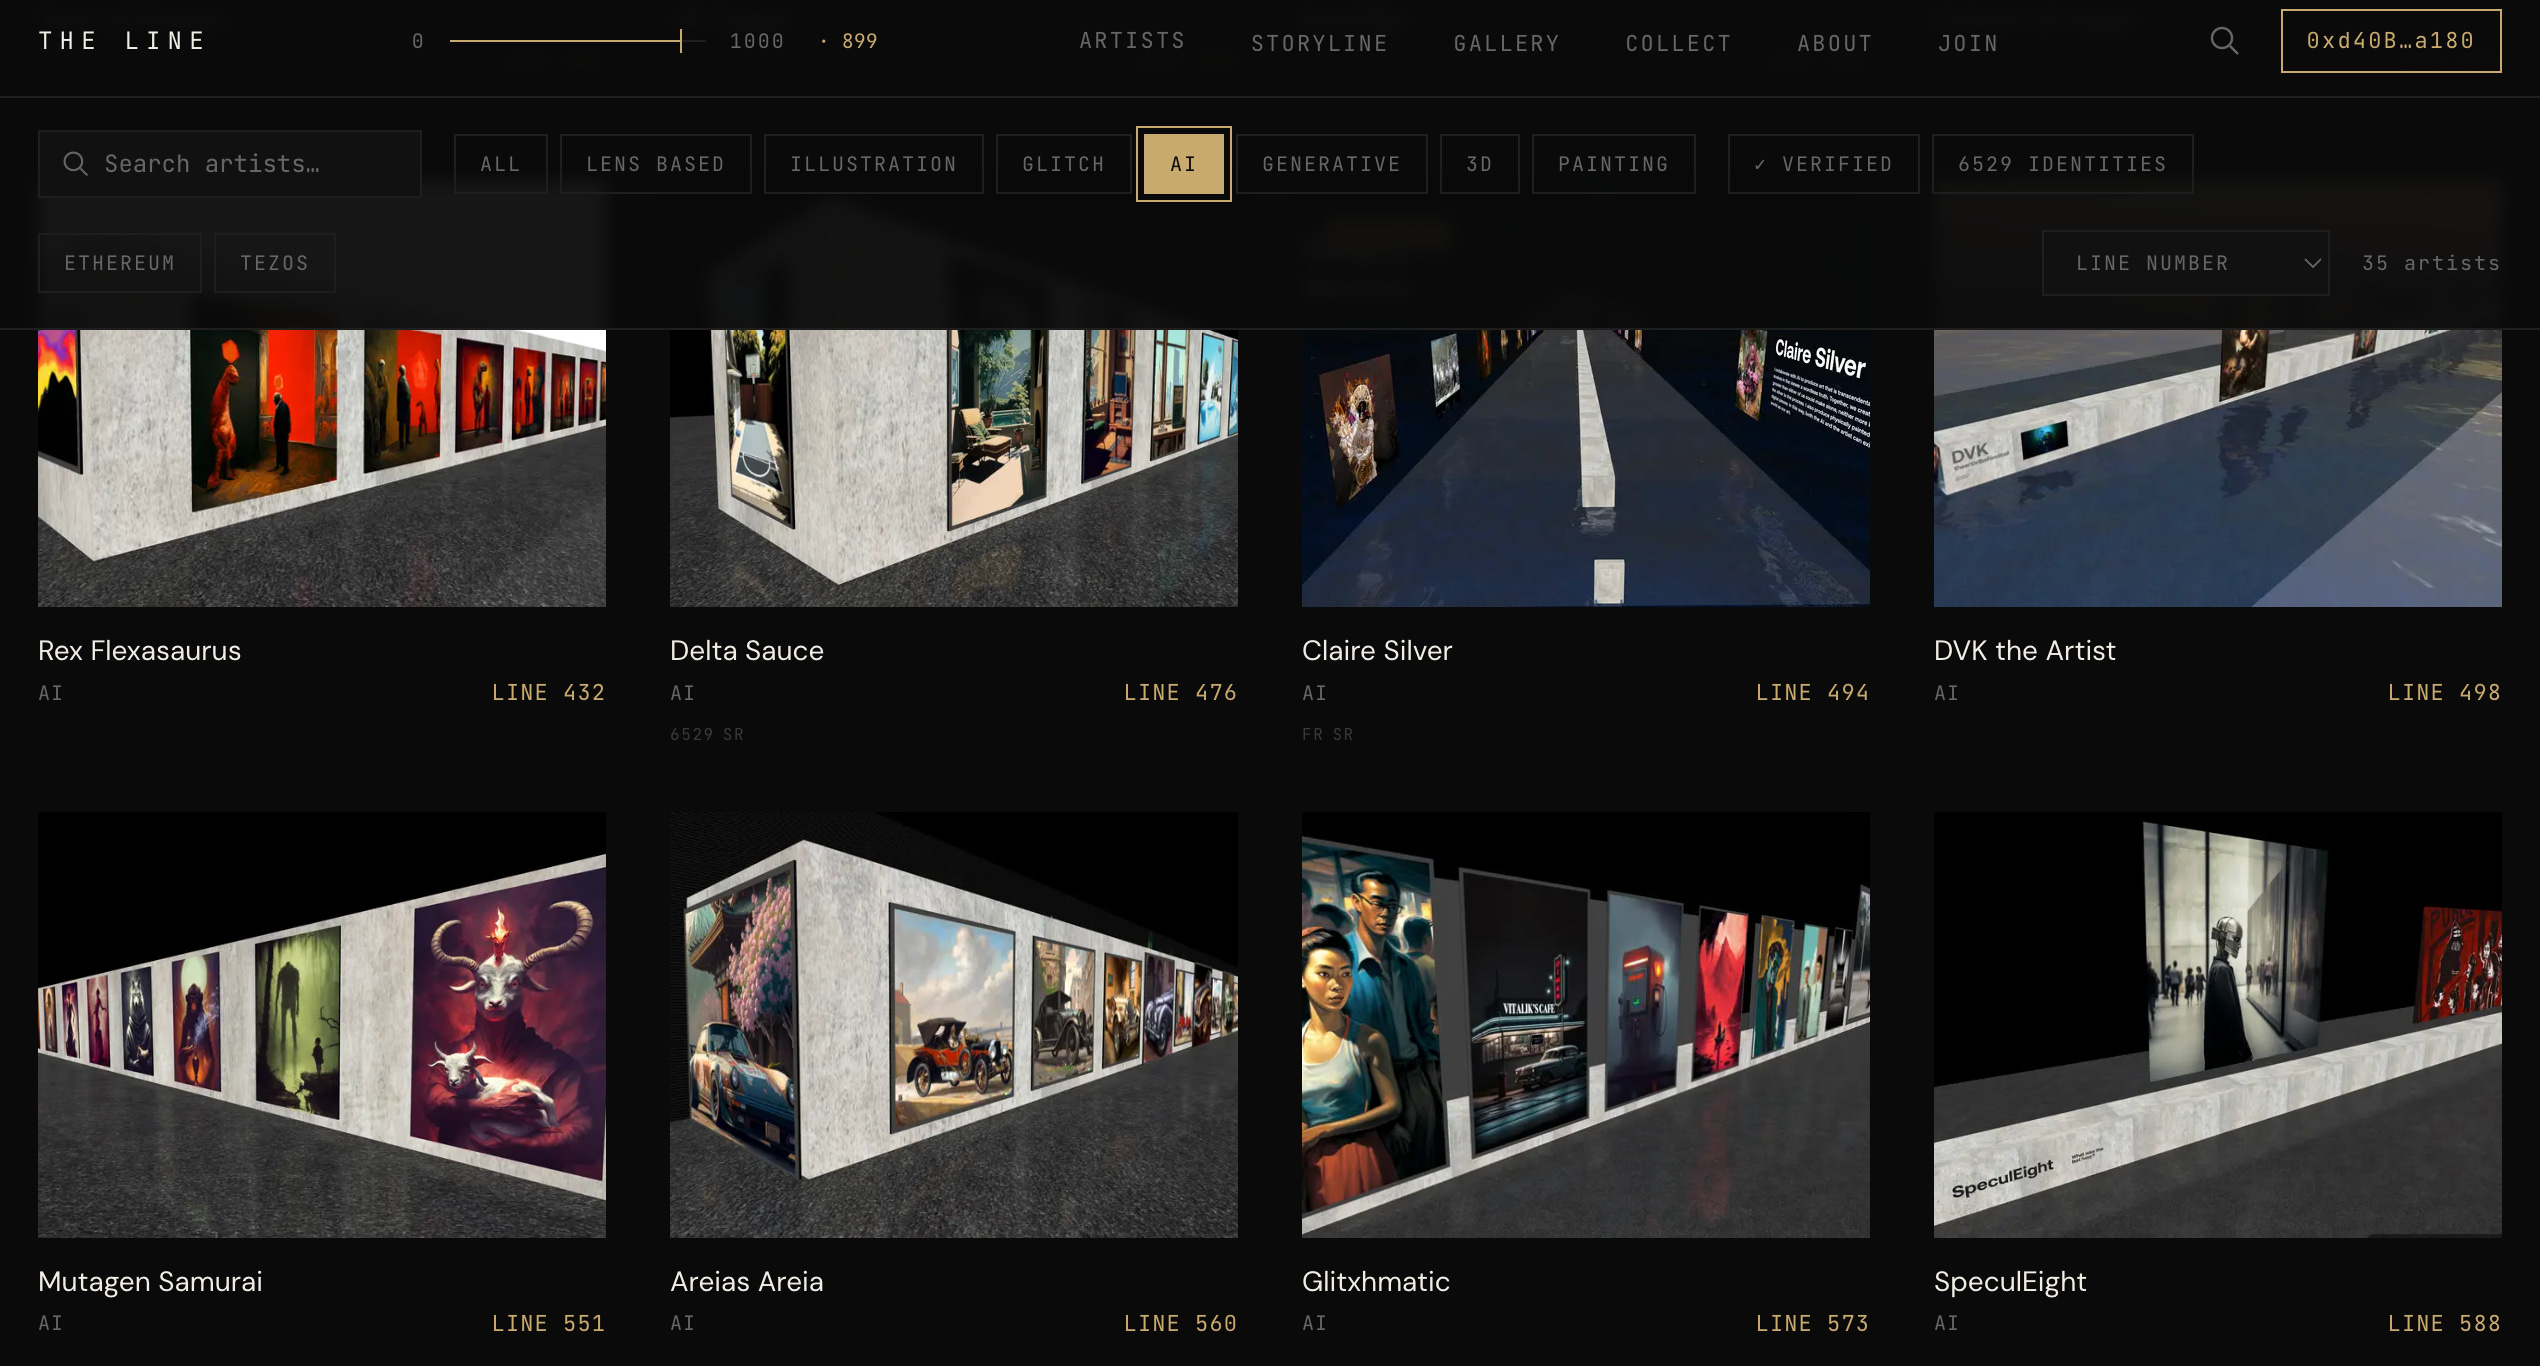The image size is (2540, 1366).
Task: Click the sort dropdown chevron arrow
Action: pyautogui.click(x=2312, y=263)
